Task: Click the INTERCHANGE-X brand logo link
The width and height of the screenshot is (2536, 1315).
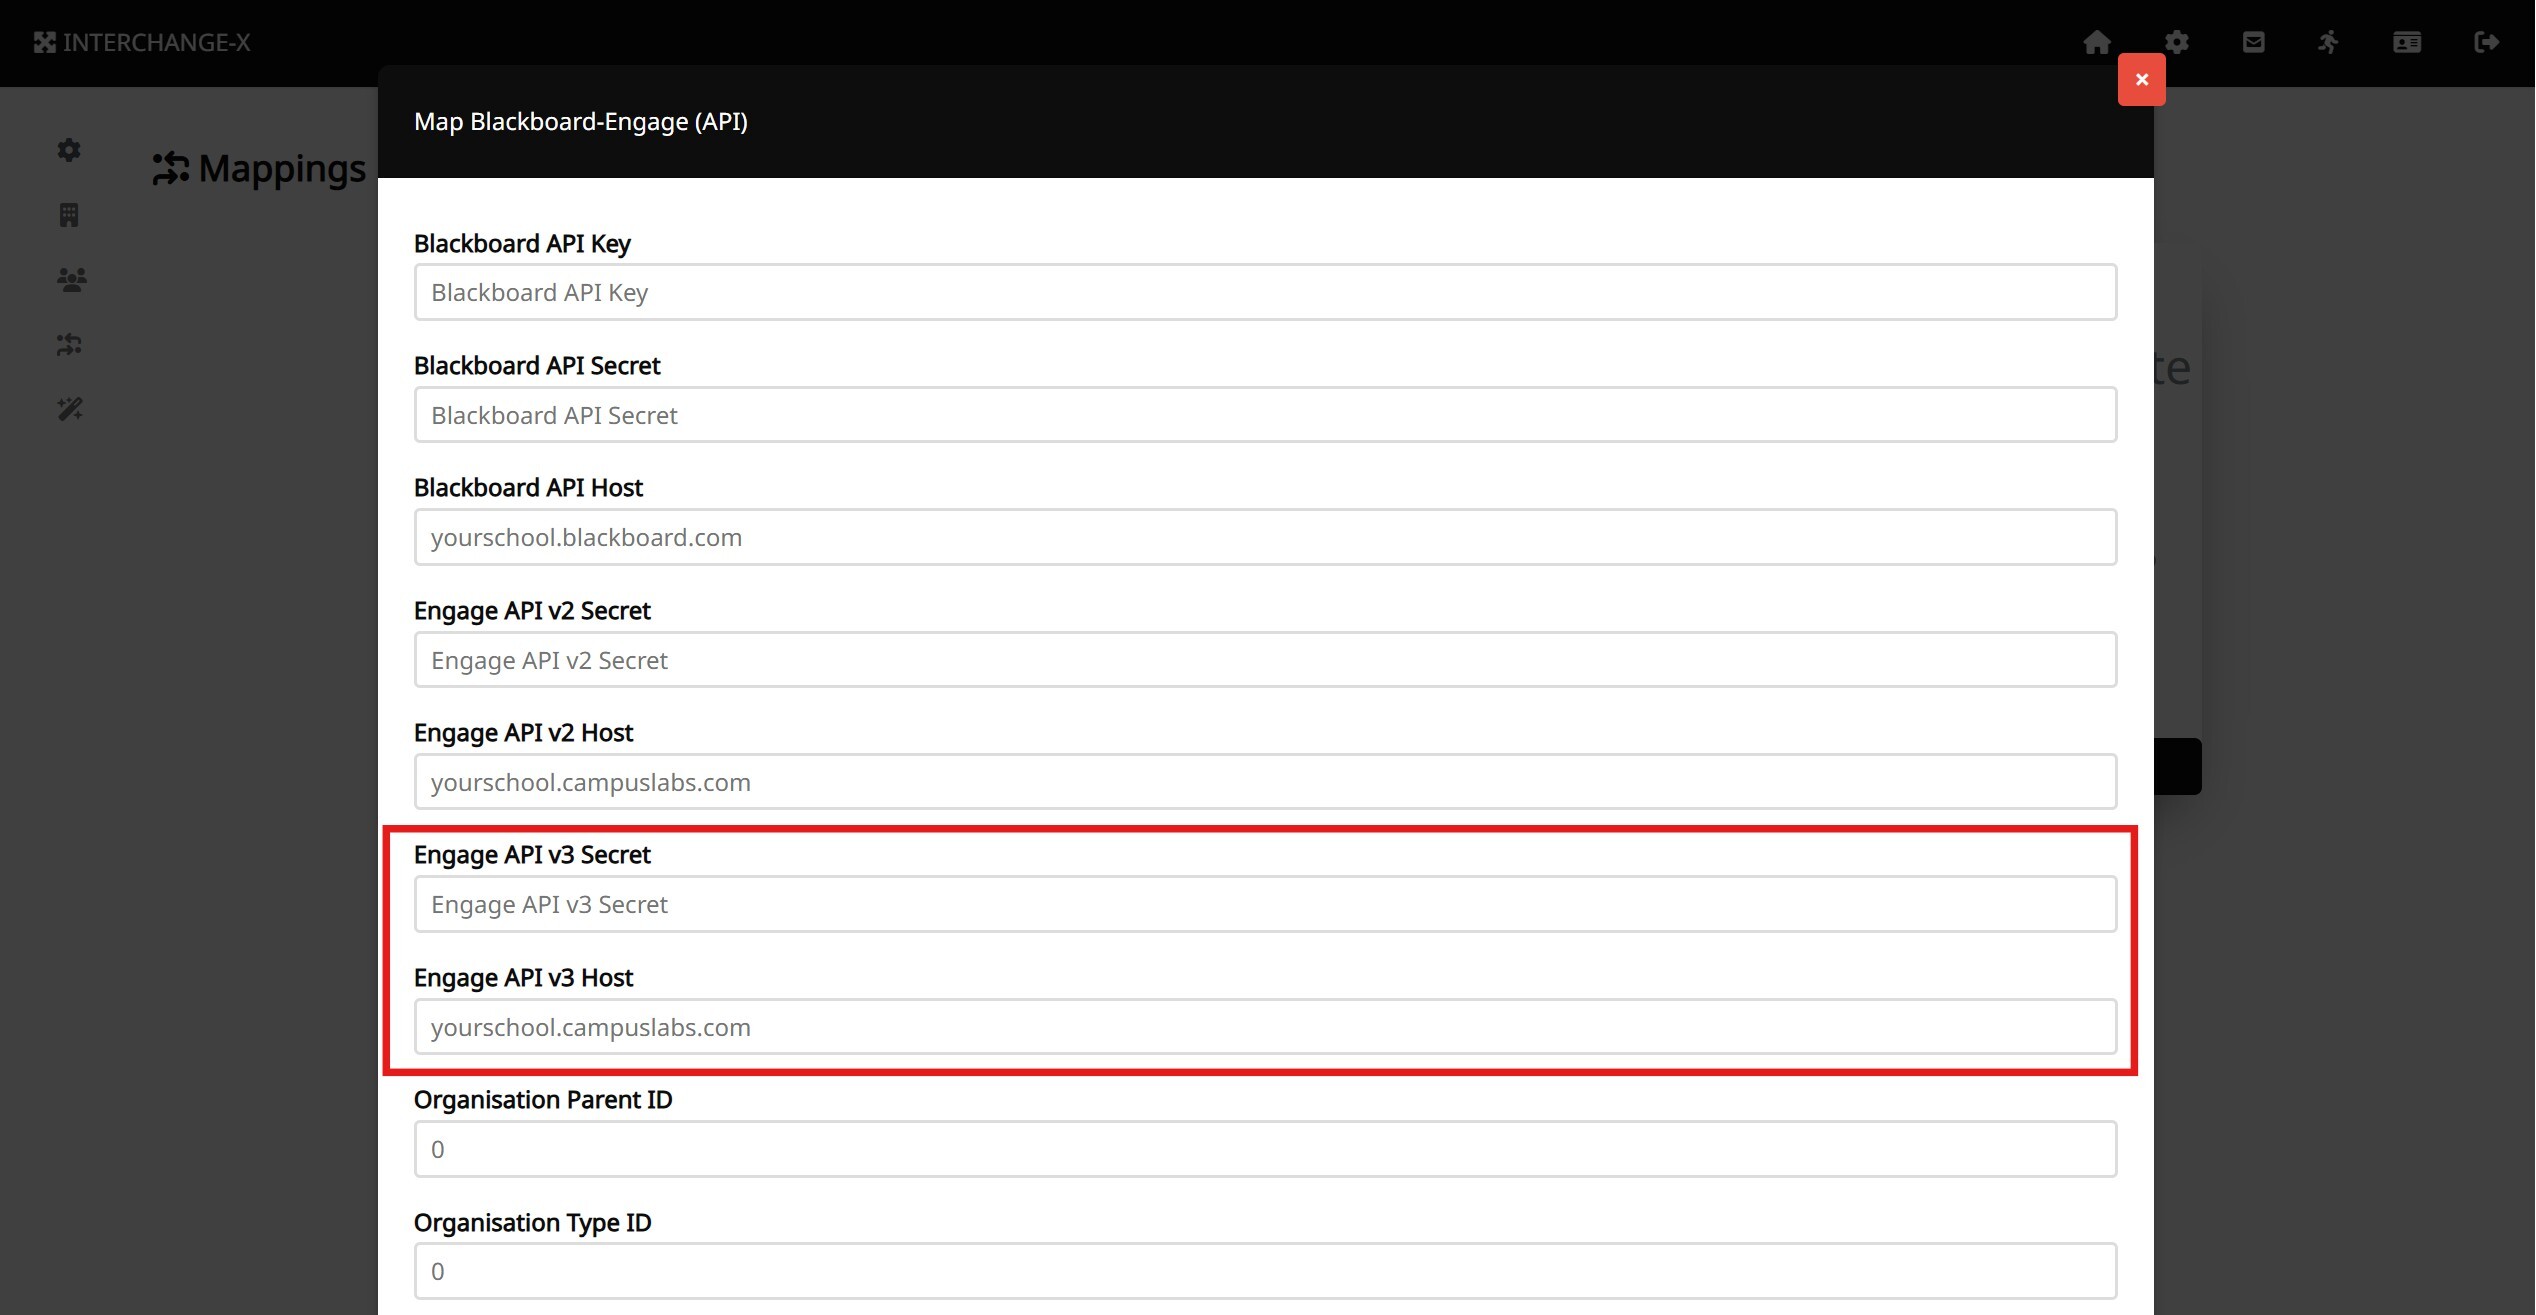Action: [x=142, y=42]
